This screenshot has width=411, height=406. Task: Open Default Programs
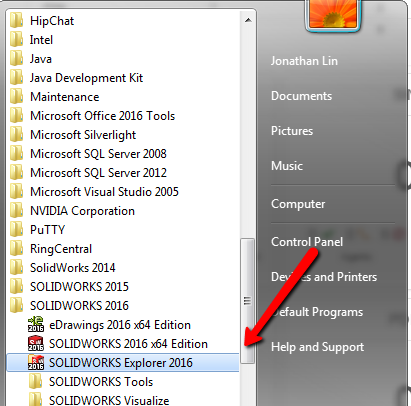coord(317,312)
